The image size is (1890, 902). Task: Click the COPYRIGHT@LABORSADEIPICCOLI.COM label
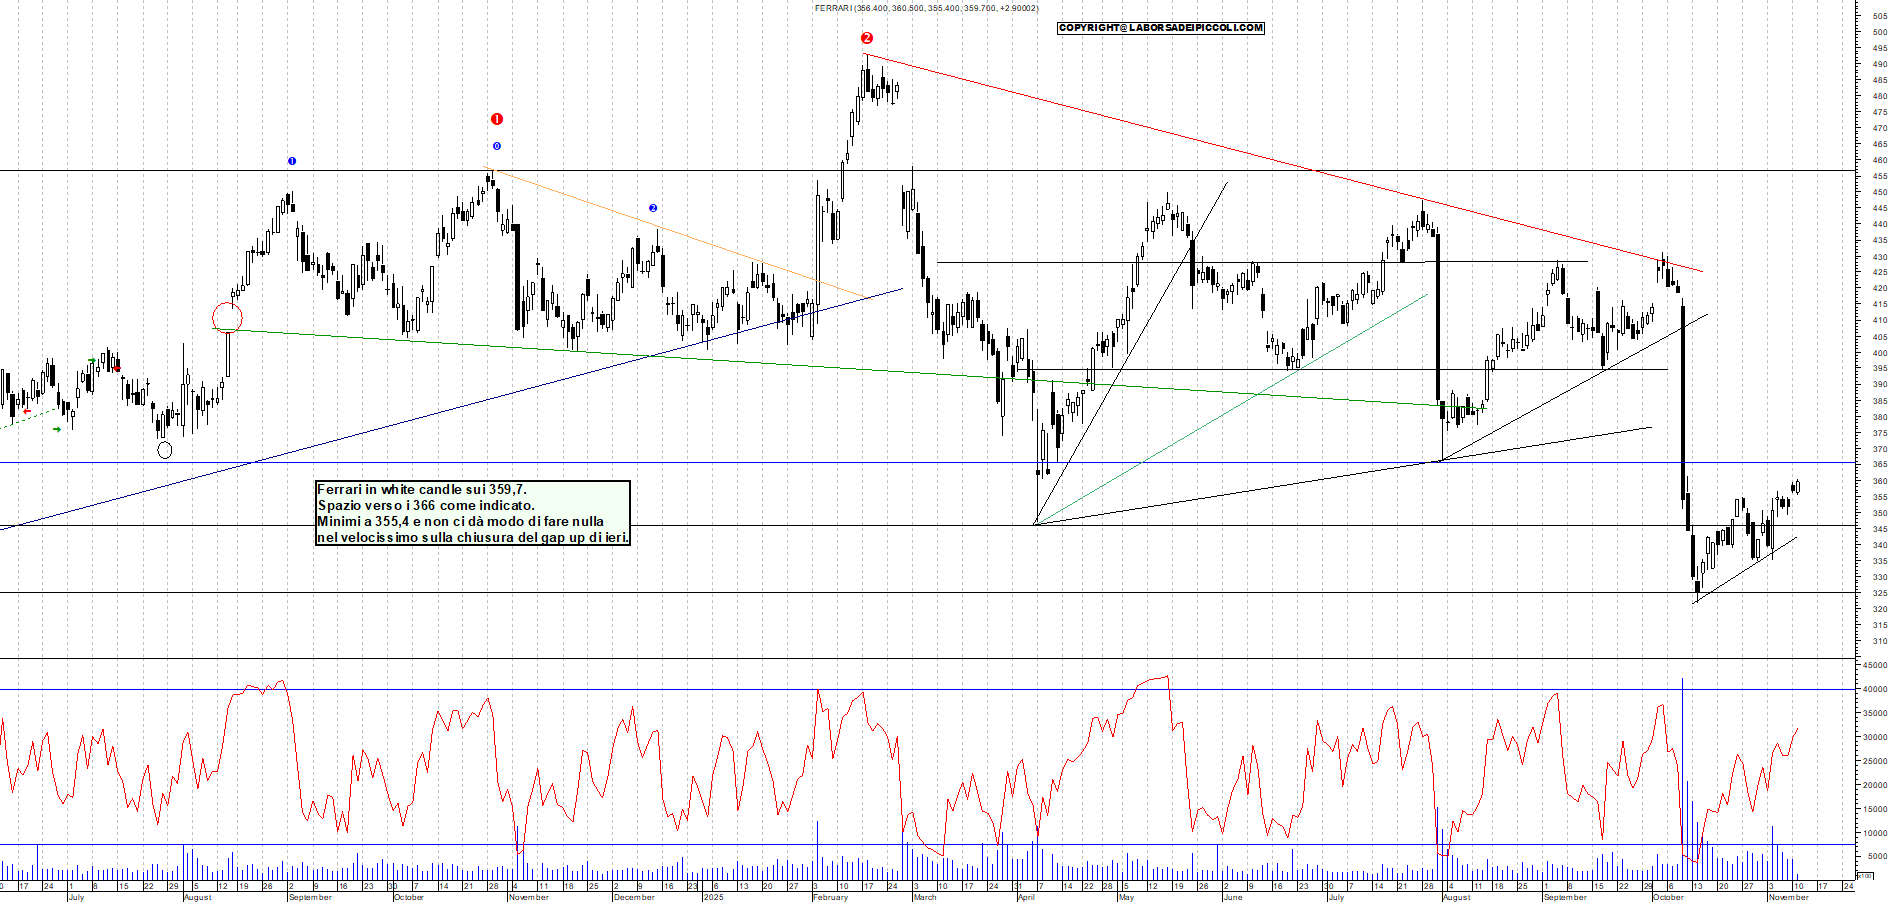click(x=1160, y=28)
